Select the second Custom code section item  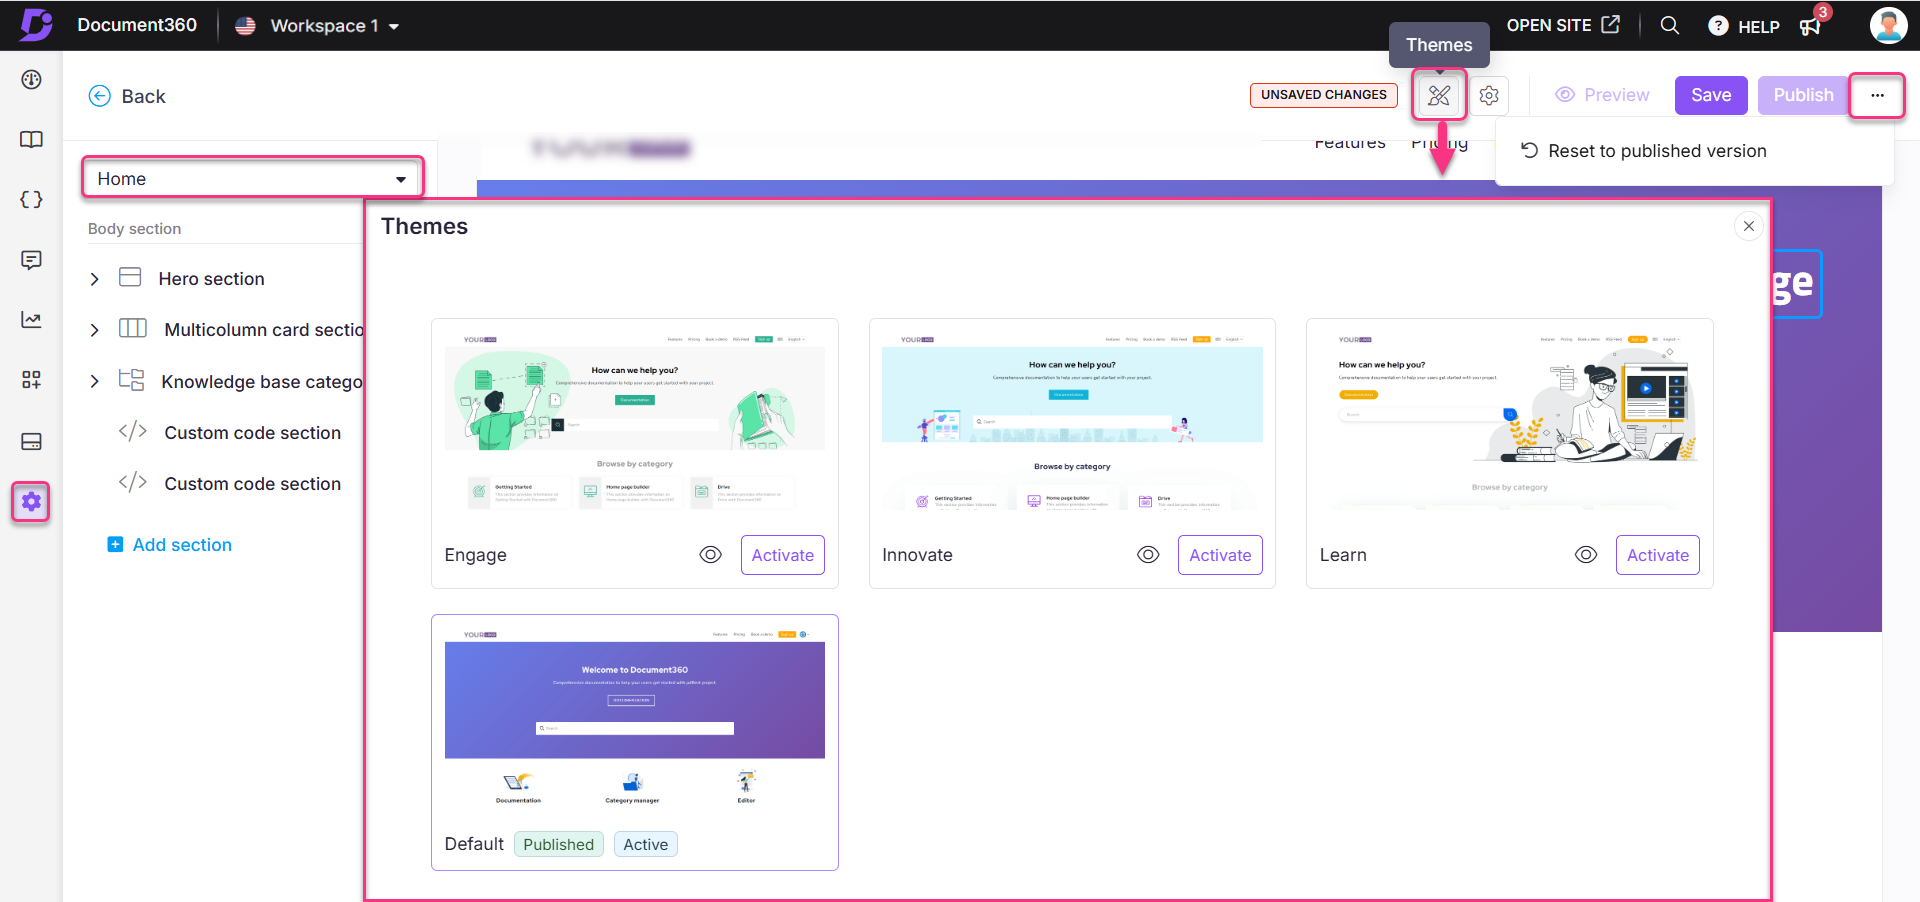click(252, 483)
